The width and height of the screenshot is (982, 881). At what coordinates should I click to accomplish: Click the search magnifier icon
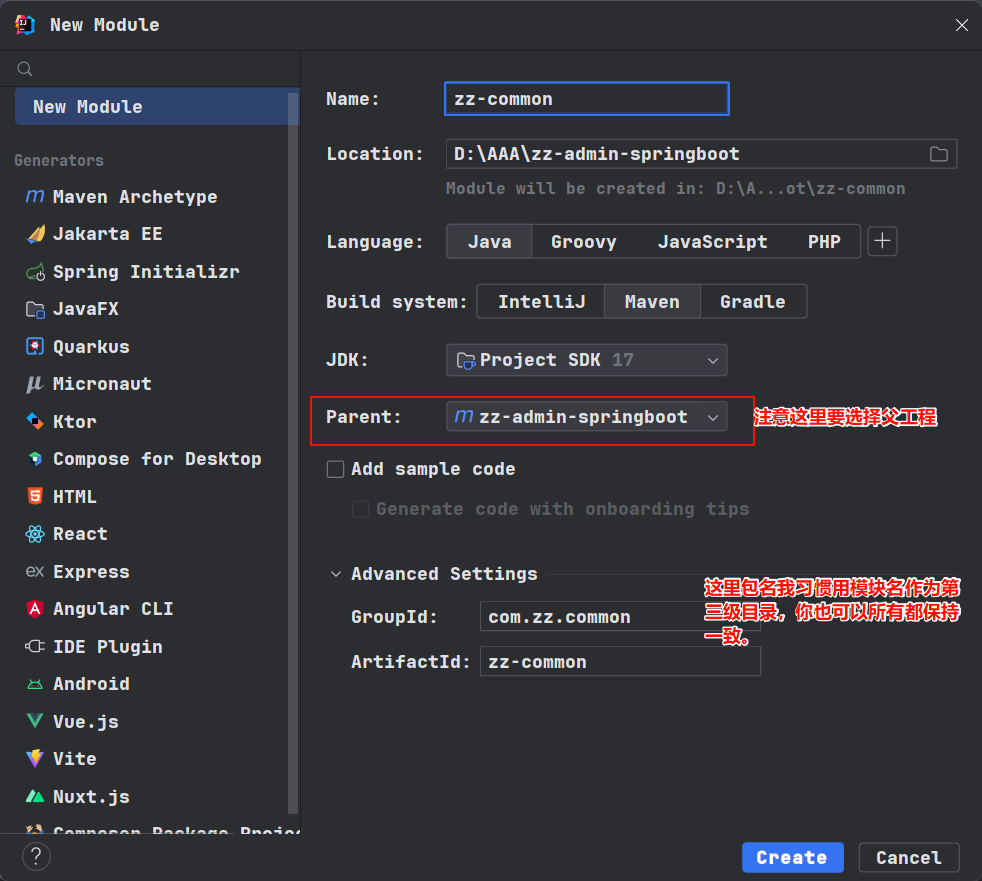tap(25, 69)
